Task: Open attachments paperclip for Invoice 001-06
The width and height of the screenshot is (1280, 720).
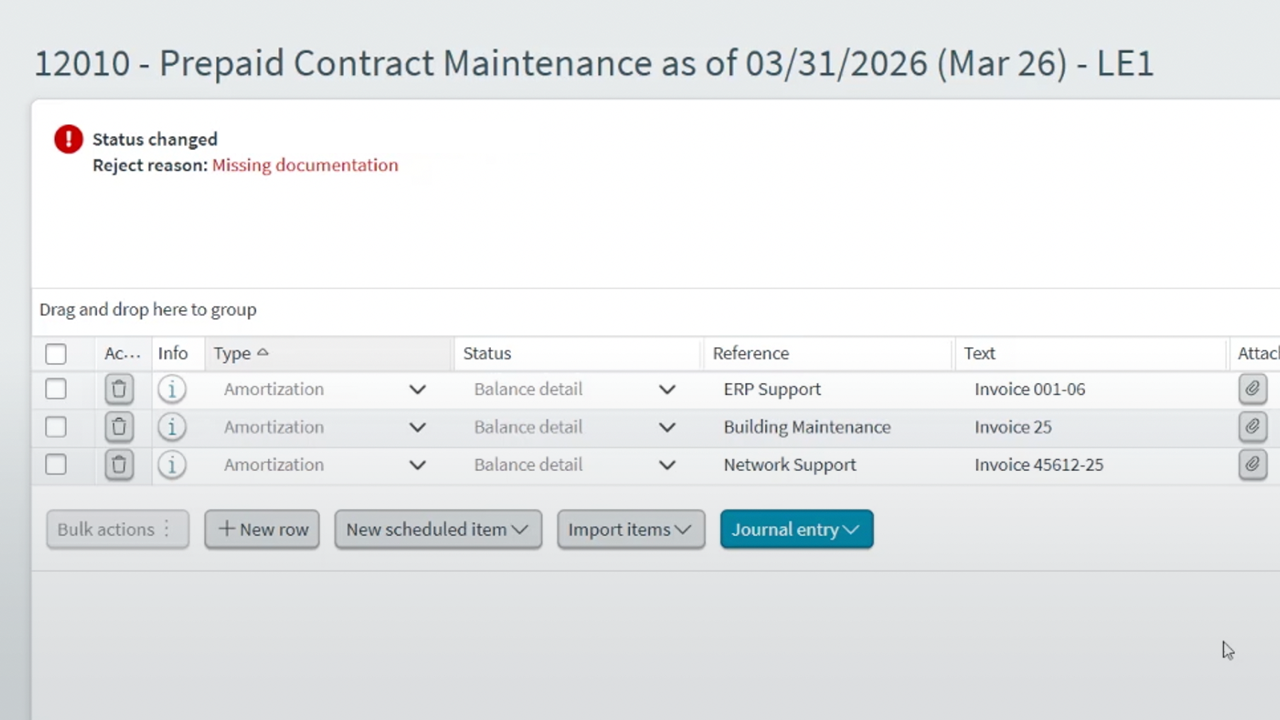Action: tap(1252, 389)
